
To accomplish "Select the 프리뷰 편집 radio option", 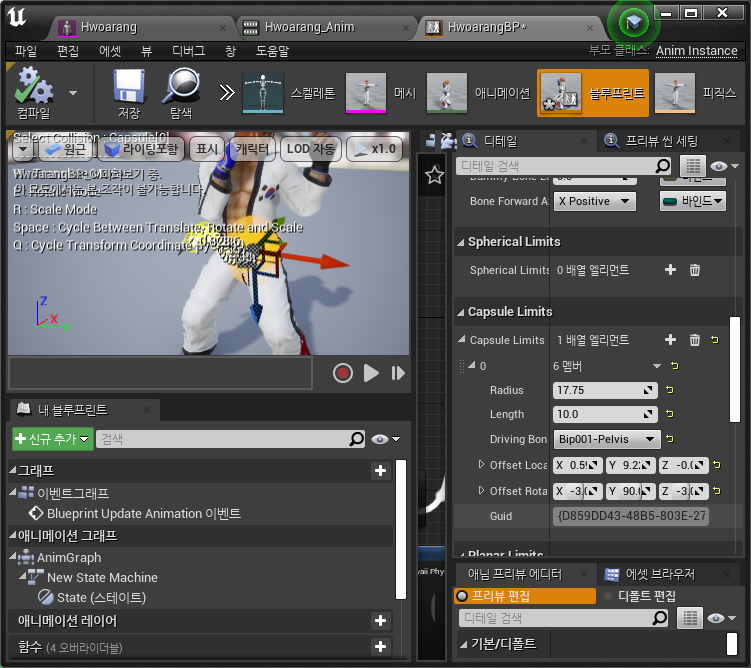I will tap(524, 596).
